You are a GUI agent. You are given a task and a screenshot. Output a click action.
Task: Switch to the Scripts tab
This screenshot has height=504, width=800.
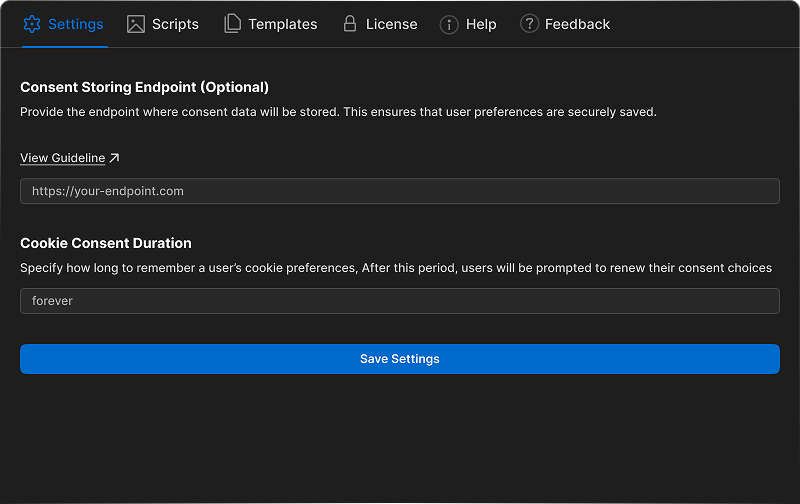pos(175,24)
